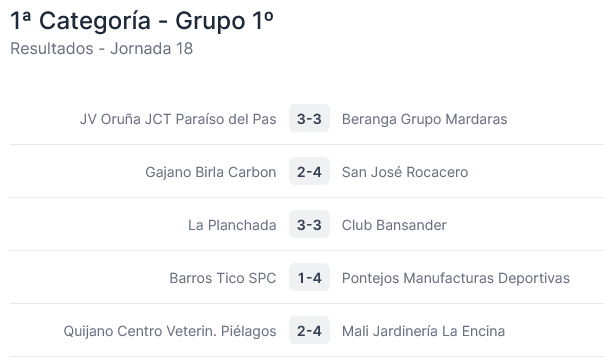Click Gajano Birla Carbon team name

pyautogui.click(x=211, y=172)
